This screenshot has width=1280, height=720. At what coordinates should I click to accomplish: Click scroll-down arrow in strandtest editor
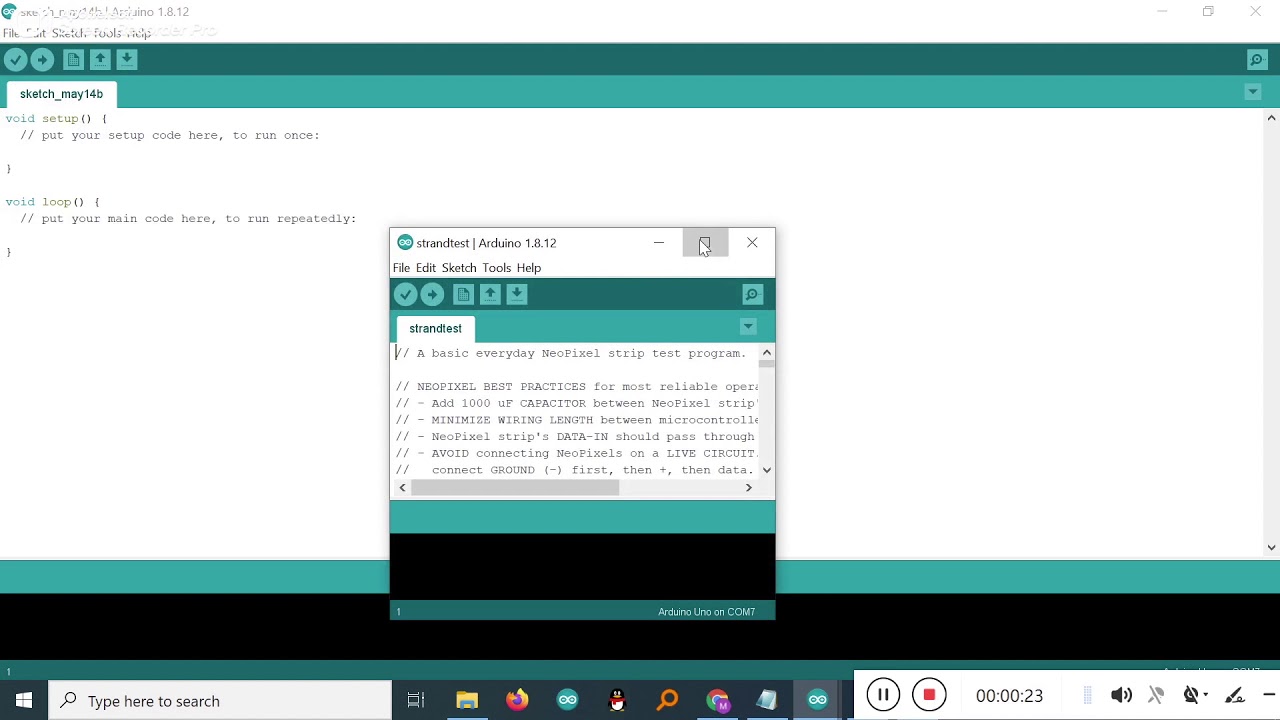pyautogui.click(x=767, y=470)
